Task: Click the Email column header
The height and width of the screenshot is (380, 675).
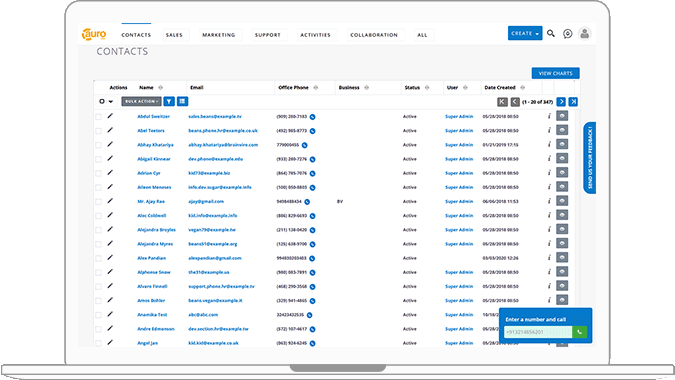Action: 197,87
